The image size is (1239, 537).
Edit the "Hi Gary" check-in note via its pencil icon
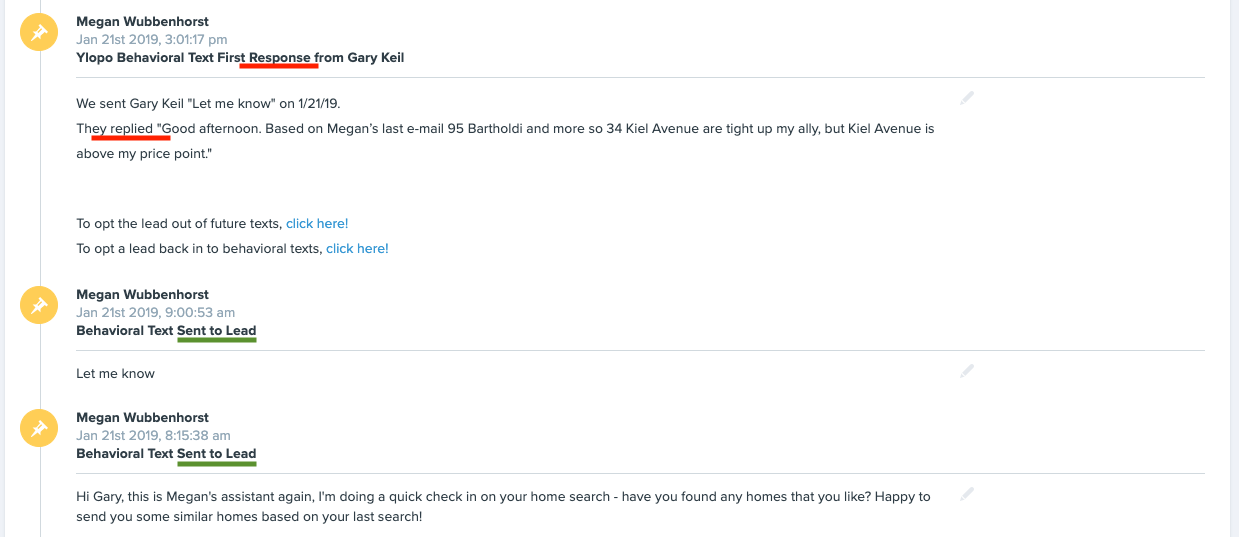coord(967,494)
